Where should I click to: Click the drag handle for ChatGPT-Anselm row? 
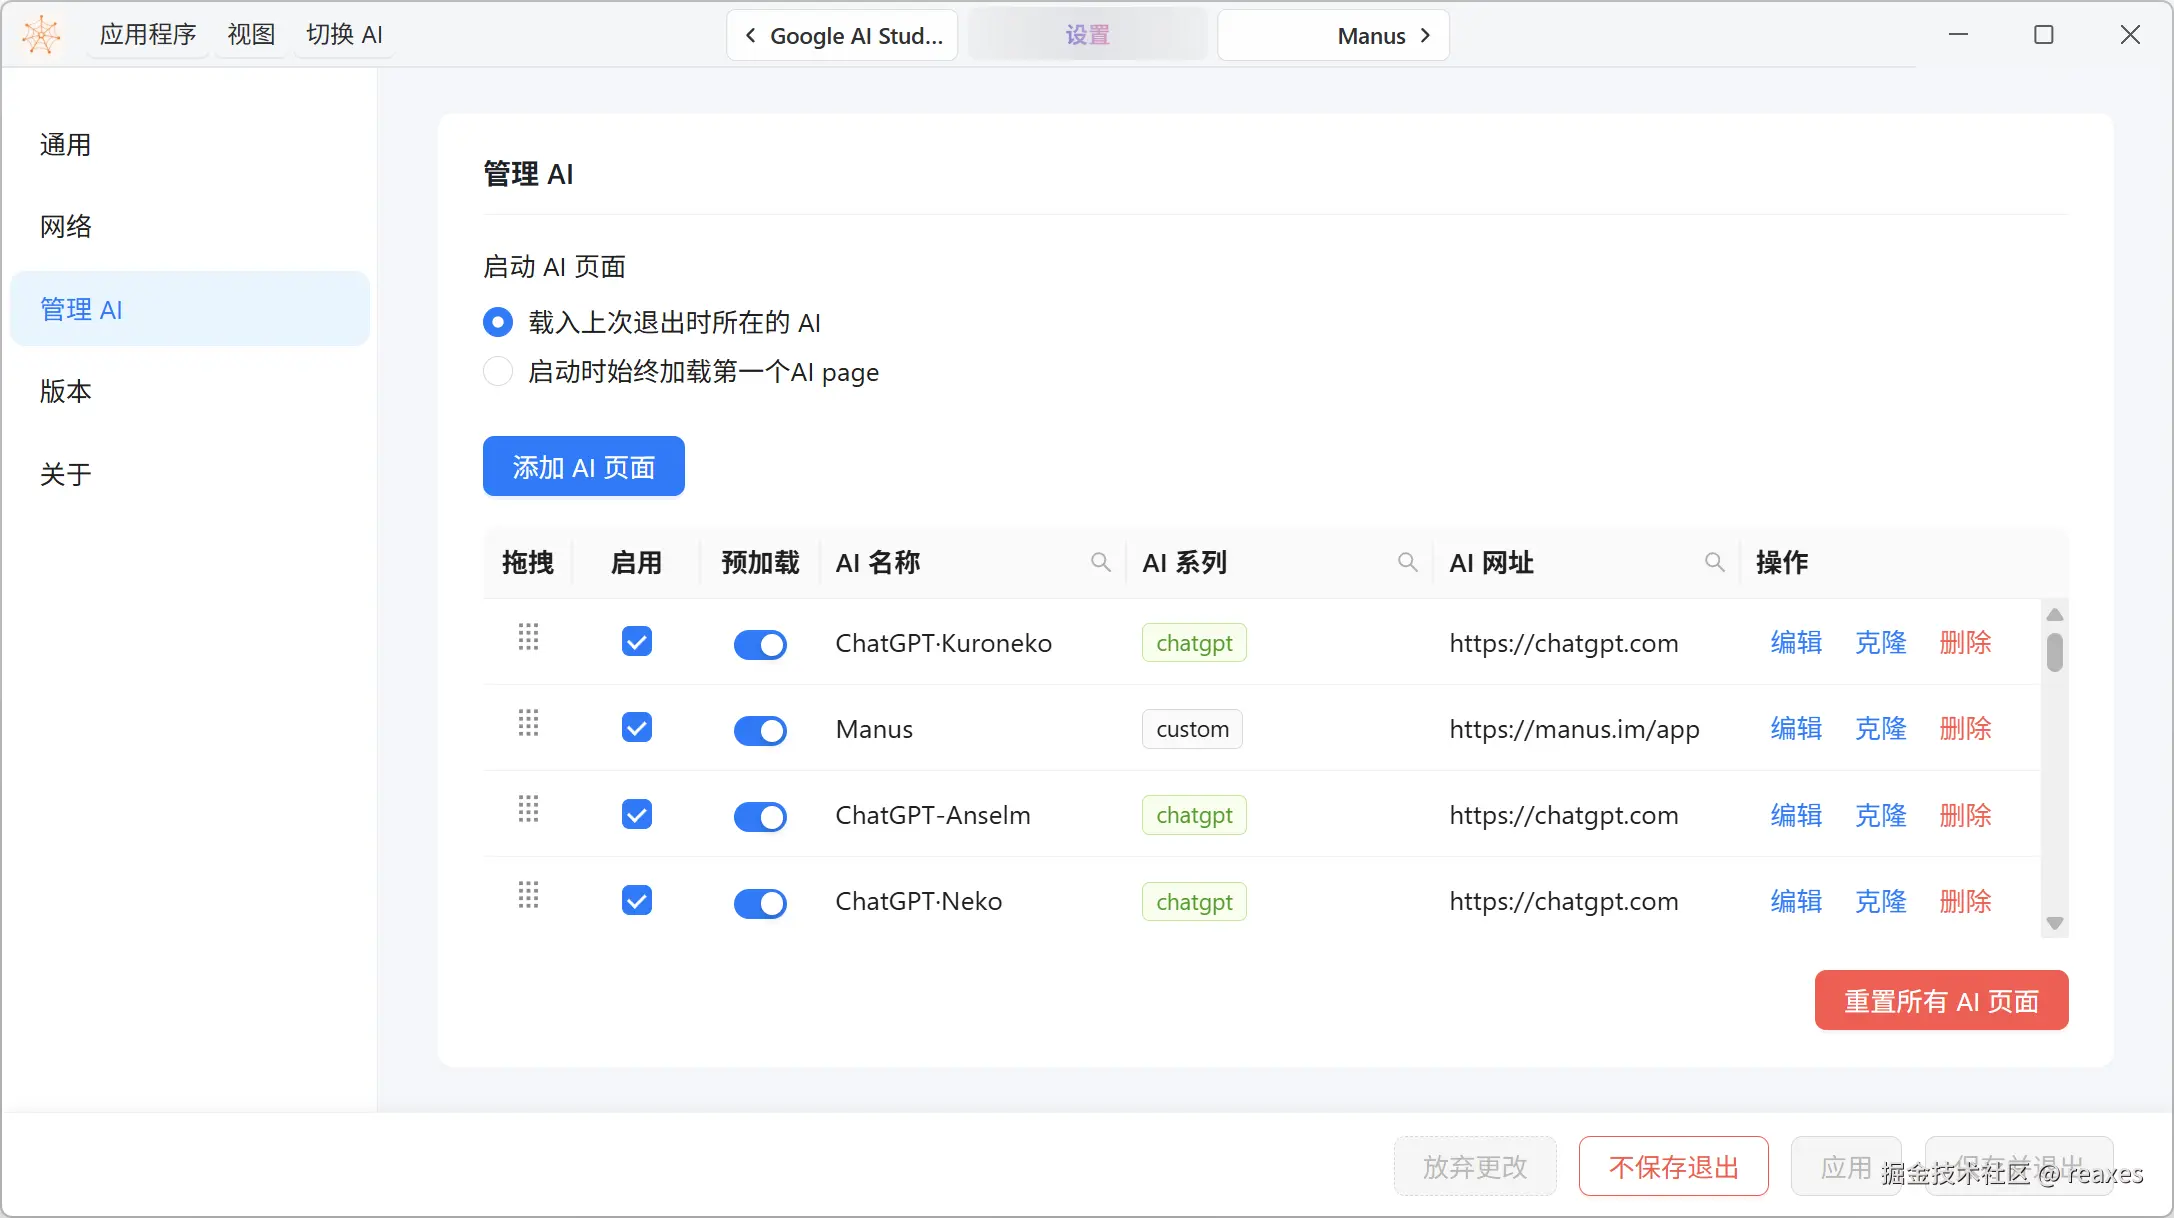click(528, 809)
